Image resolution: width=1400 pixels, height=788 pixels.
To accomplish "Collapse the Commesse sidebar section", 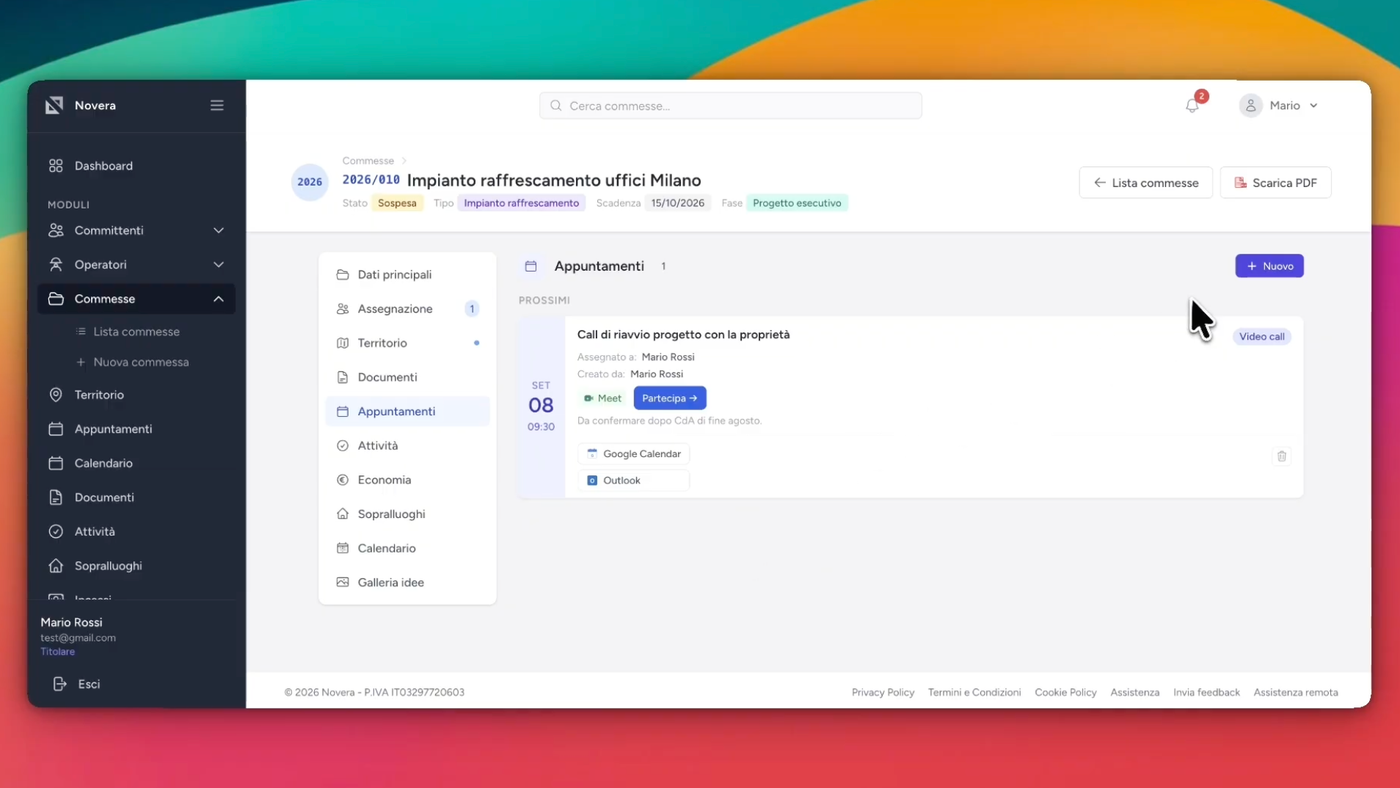I will [x=136, y=298].
